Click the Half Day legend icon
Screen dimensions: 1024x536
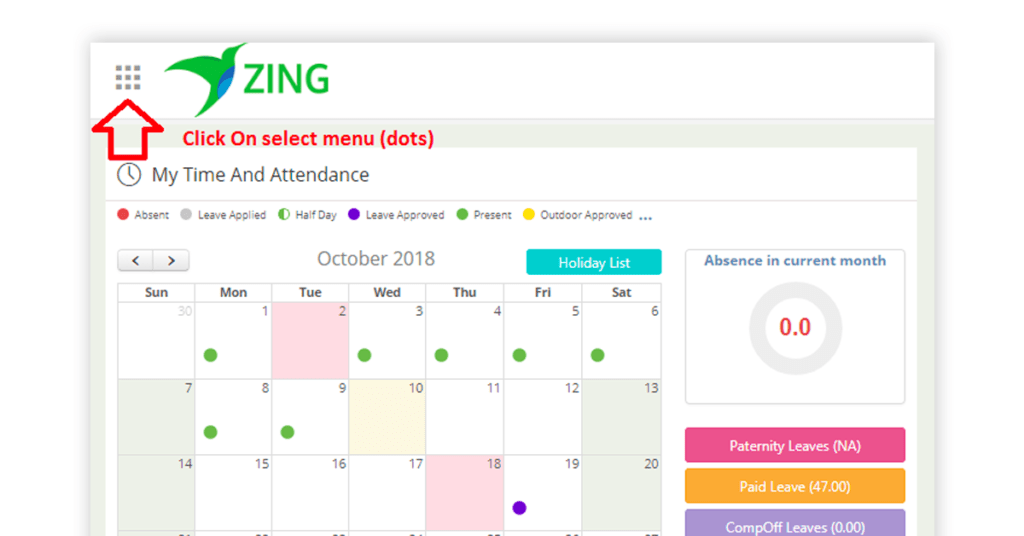[284, 214]
